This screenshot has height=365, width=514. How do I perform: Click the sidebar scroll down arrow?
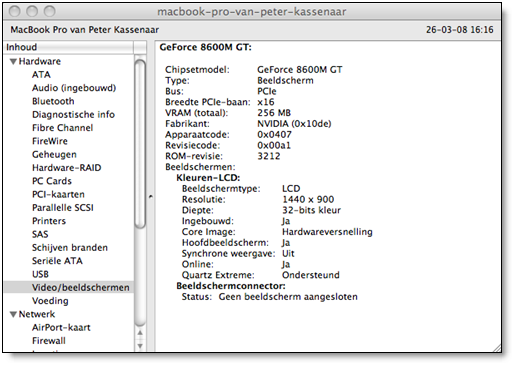(140, 346)
